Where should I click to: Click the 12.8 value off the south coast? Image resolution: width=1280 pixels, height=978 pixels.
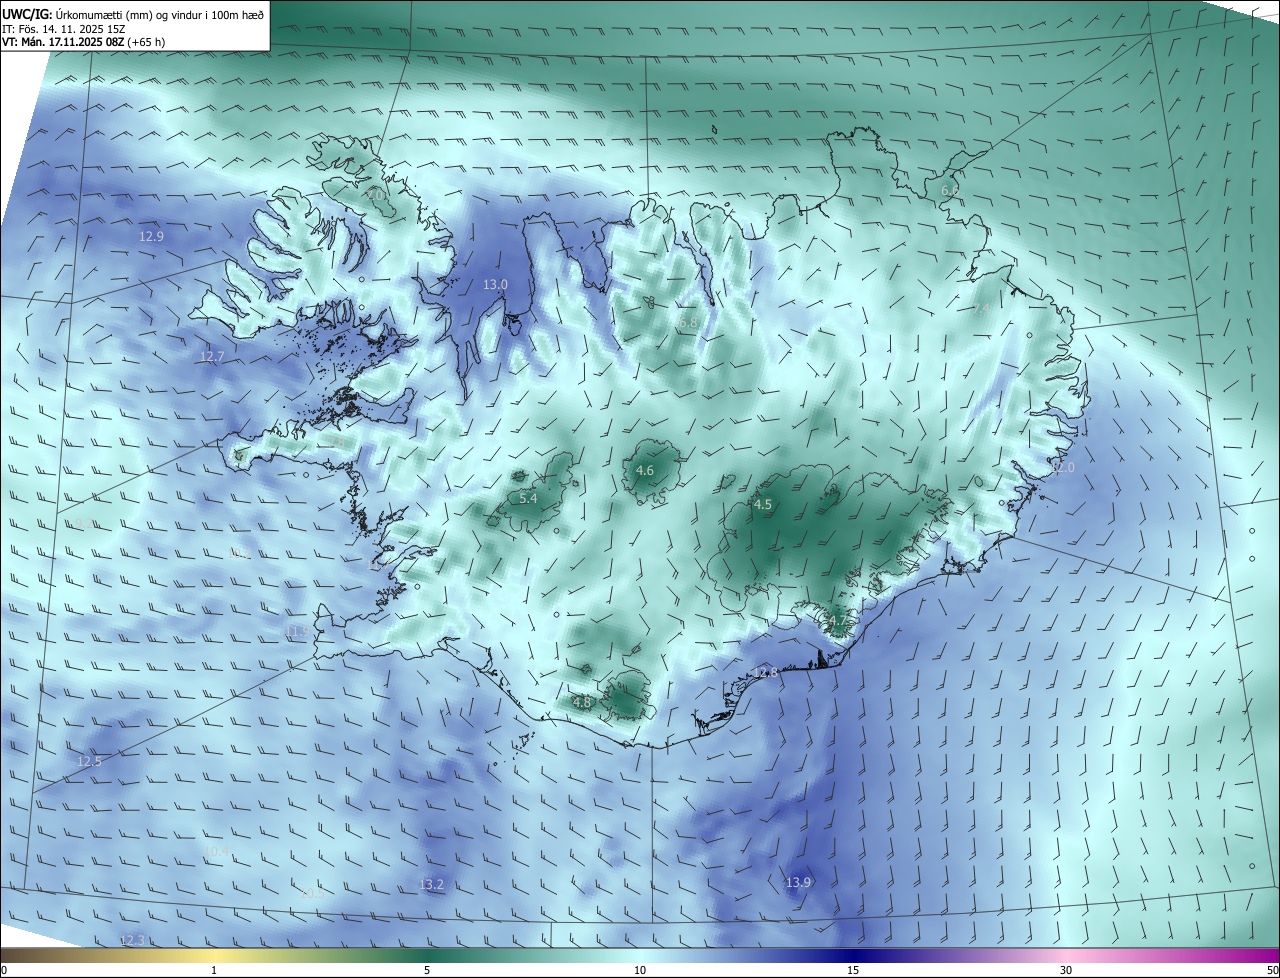click(765, 672)
